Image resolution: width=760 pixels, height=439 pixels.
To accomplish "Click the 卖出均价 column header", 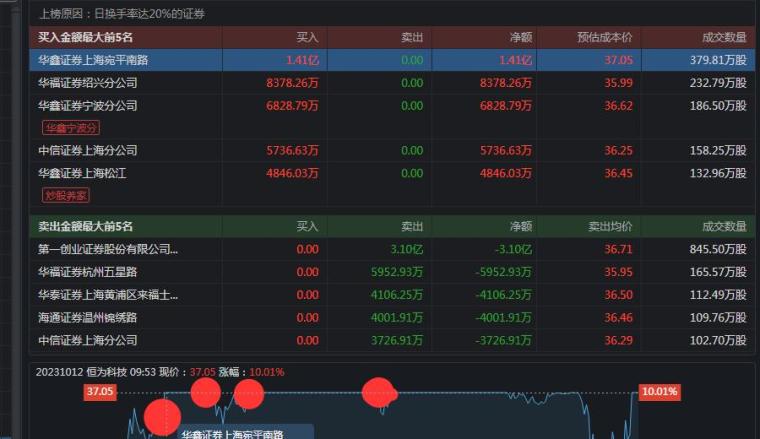I will click(610, 226).
